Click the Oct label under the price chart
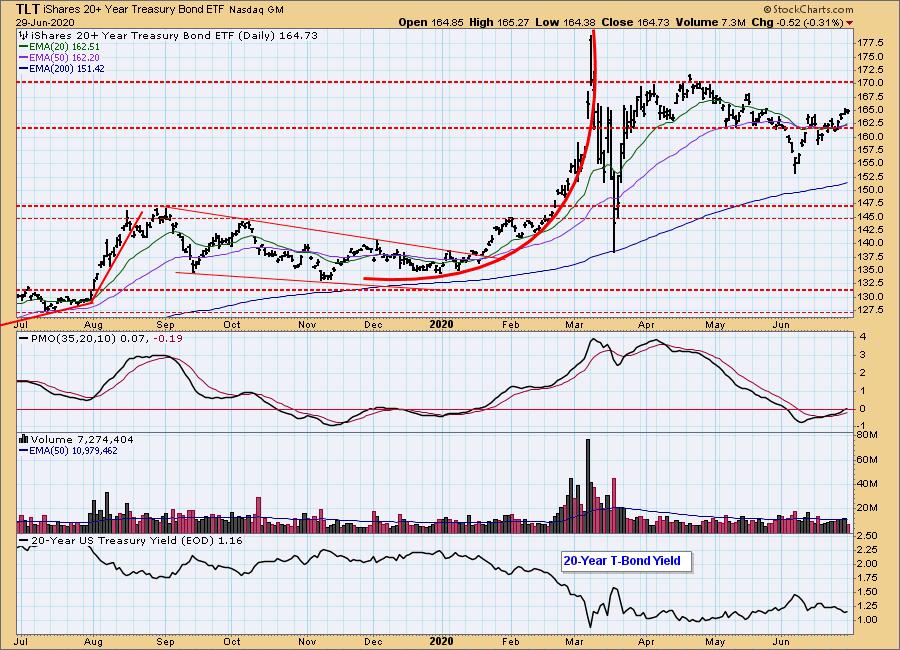Image resolution: width=900 pixels, height=650 pixels. [x=232, y=324]
